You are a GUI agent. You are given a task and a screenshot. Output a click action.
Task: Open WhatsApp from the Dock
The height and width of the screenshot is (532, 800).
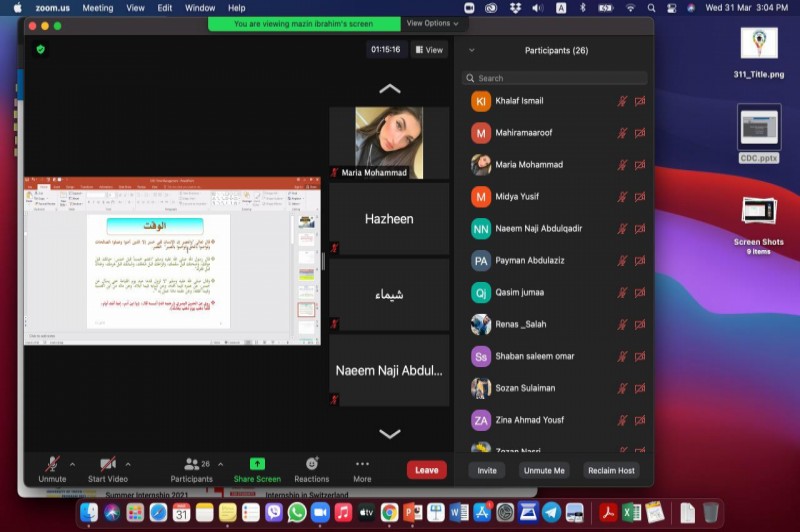[297, 512]
